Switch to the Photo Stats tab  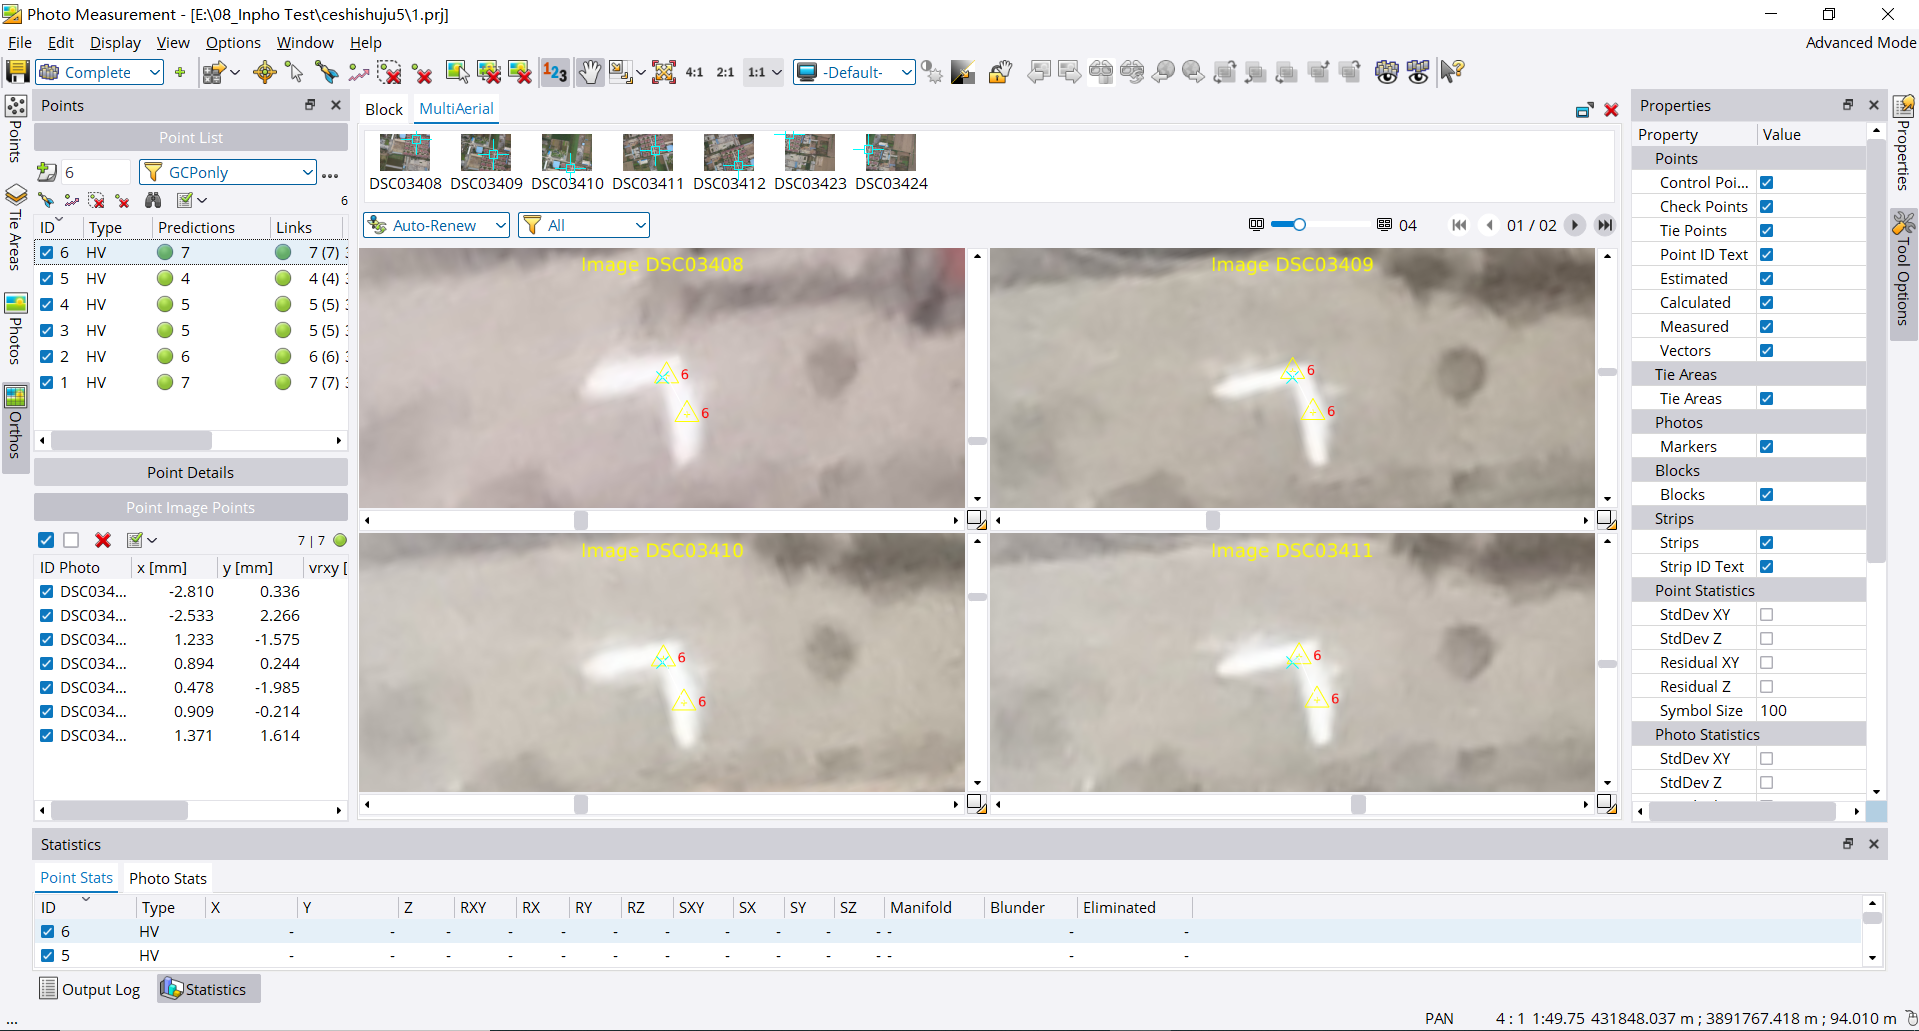click(167, 879)
